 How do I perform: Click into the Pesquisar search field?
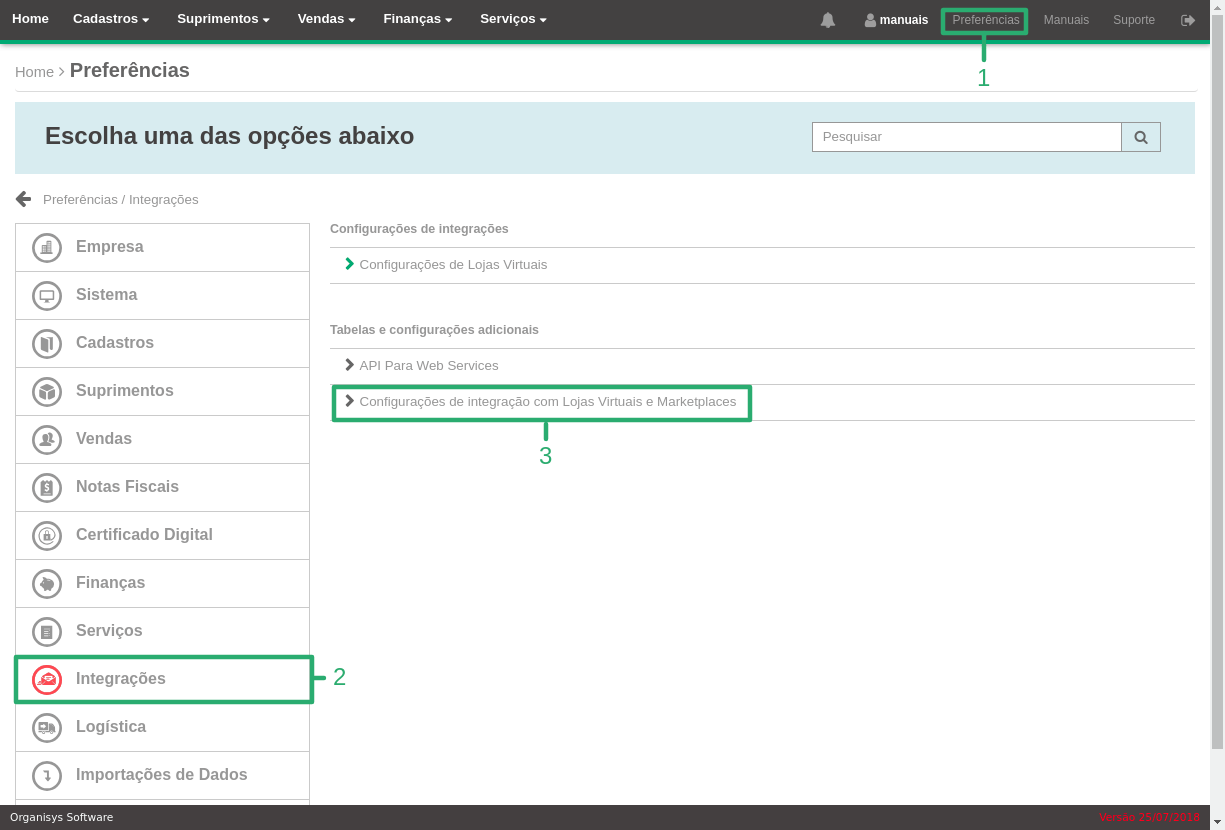(x=966, y=137)
